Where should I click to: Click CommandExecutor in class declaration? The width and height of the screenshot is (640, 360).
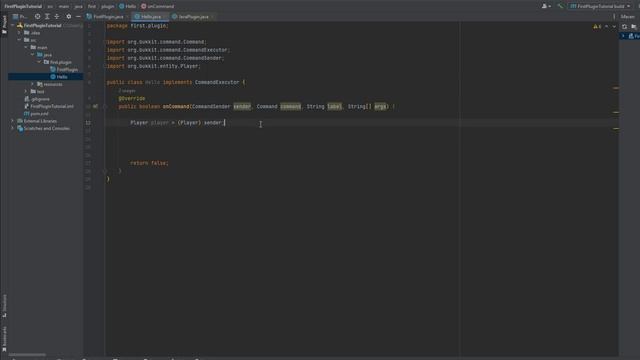[217, 82]
